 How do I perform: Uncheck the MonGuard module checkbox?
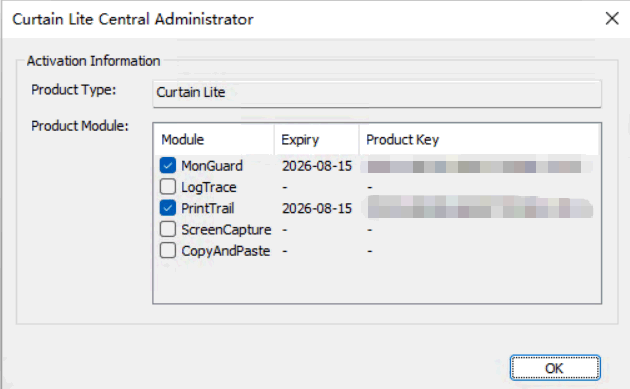[x=168, y=165]
